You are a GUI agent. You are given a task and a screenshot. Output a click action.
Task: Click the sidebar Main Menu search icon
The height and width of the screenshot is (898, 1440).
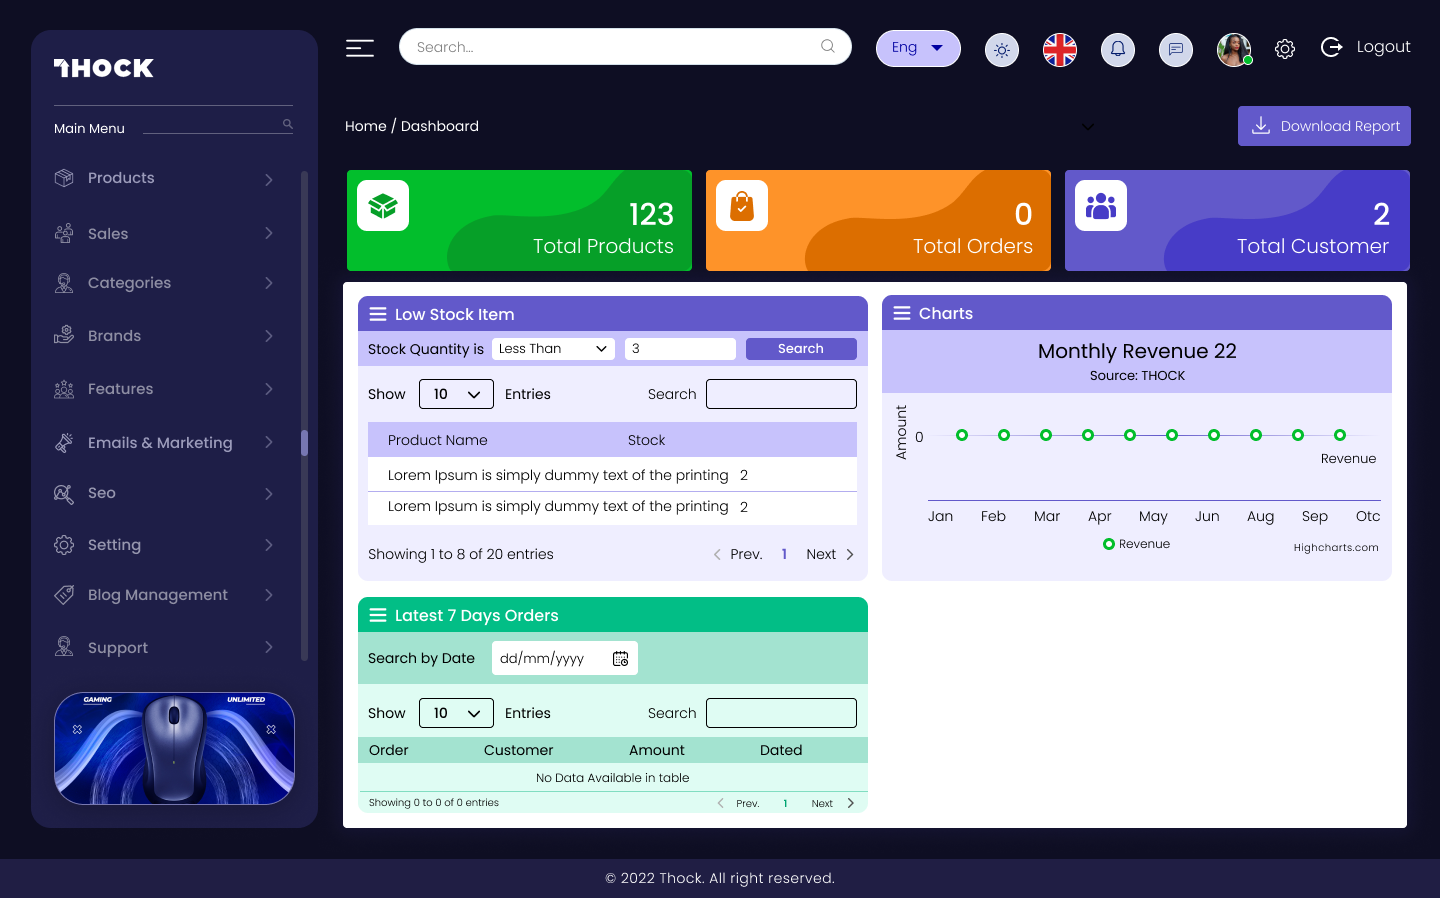pos(288,124)
